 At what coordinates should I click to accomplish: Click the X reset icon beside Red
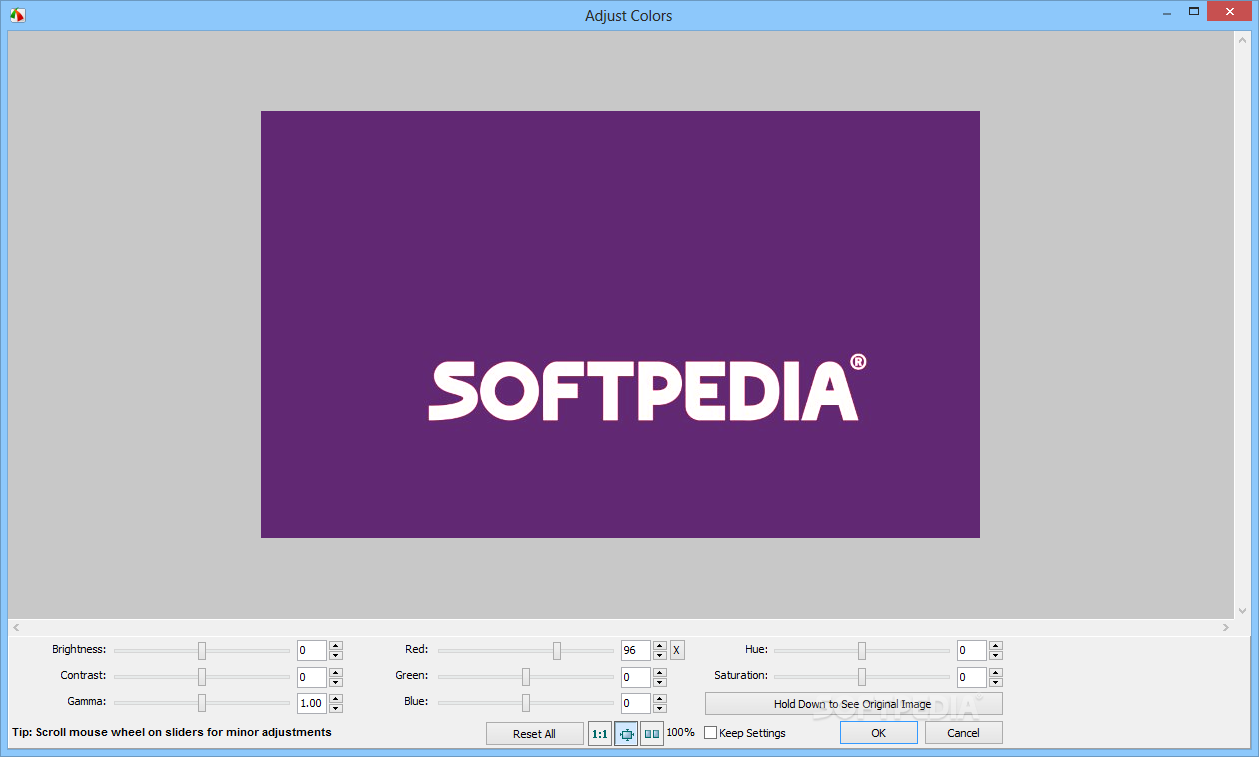(x=677, y=650)
